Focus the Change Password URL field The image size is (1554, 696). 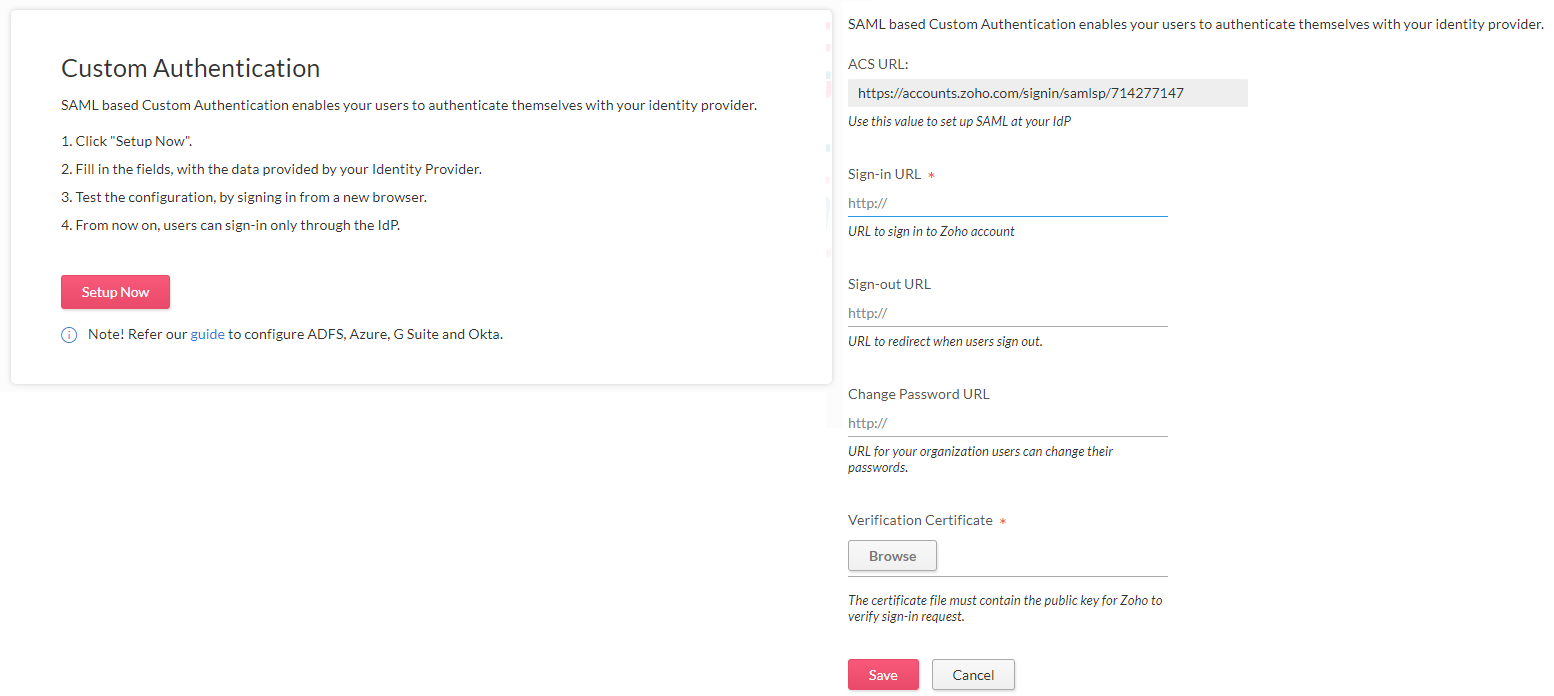1007,423
